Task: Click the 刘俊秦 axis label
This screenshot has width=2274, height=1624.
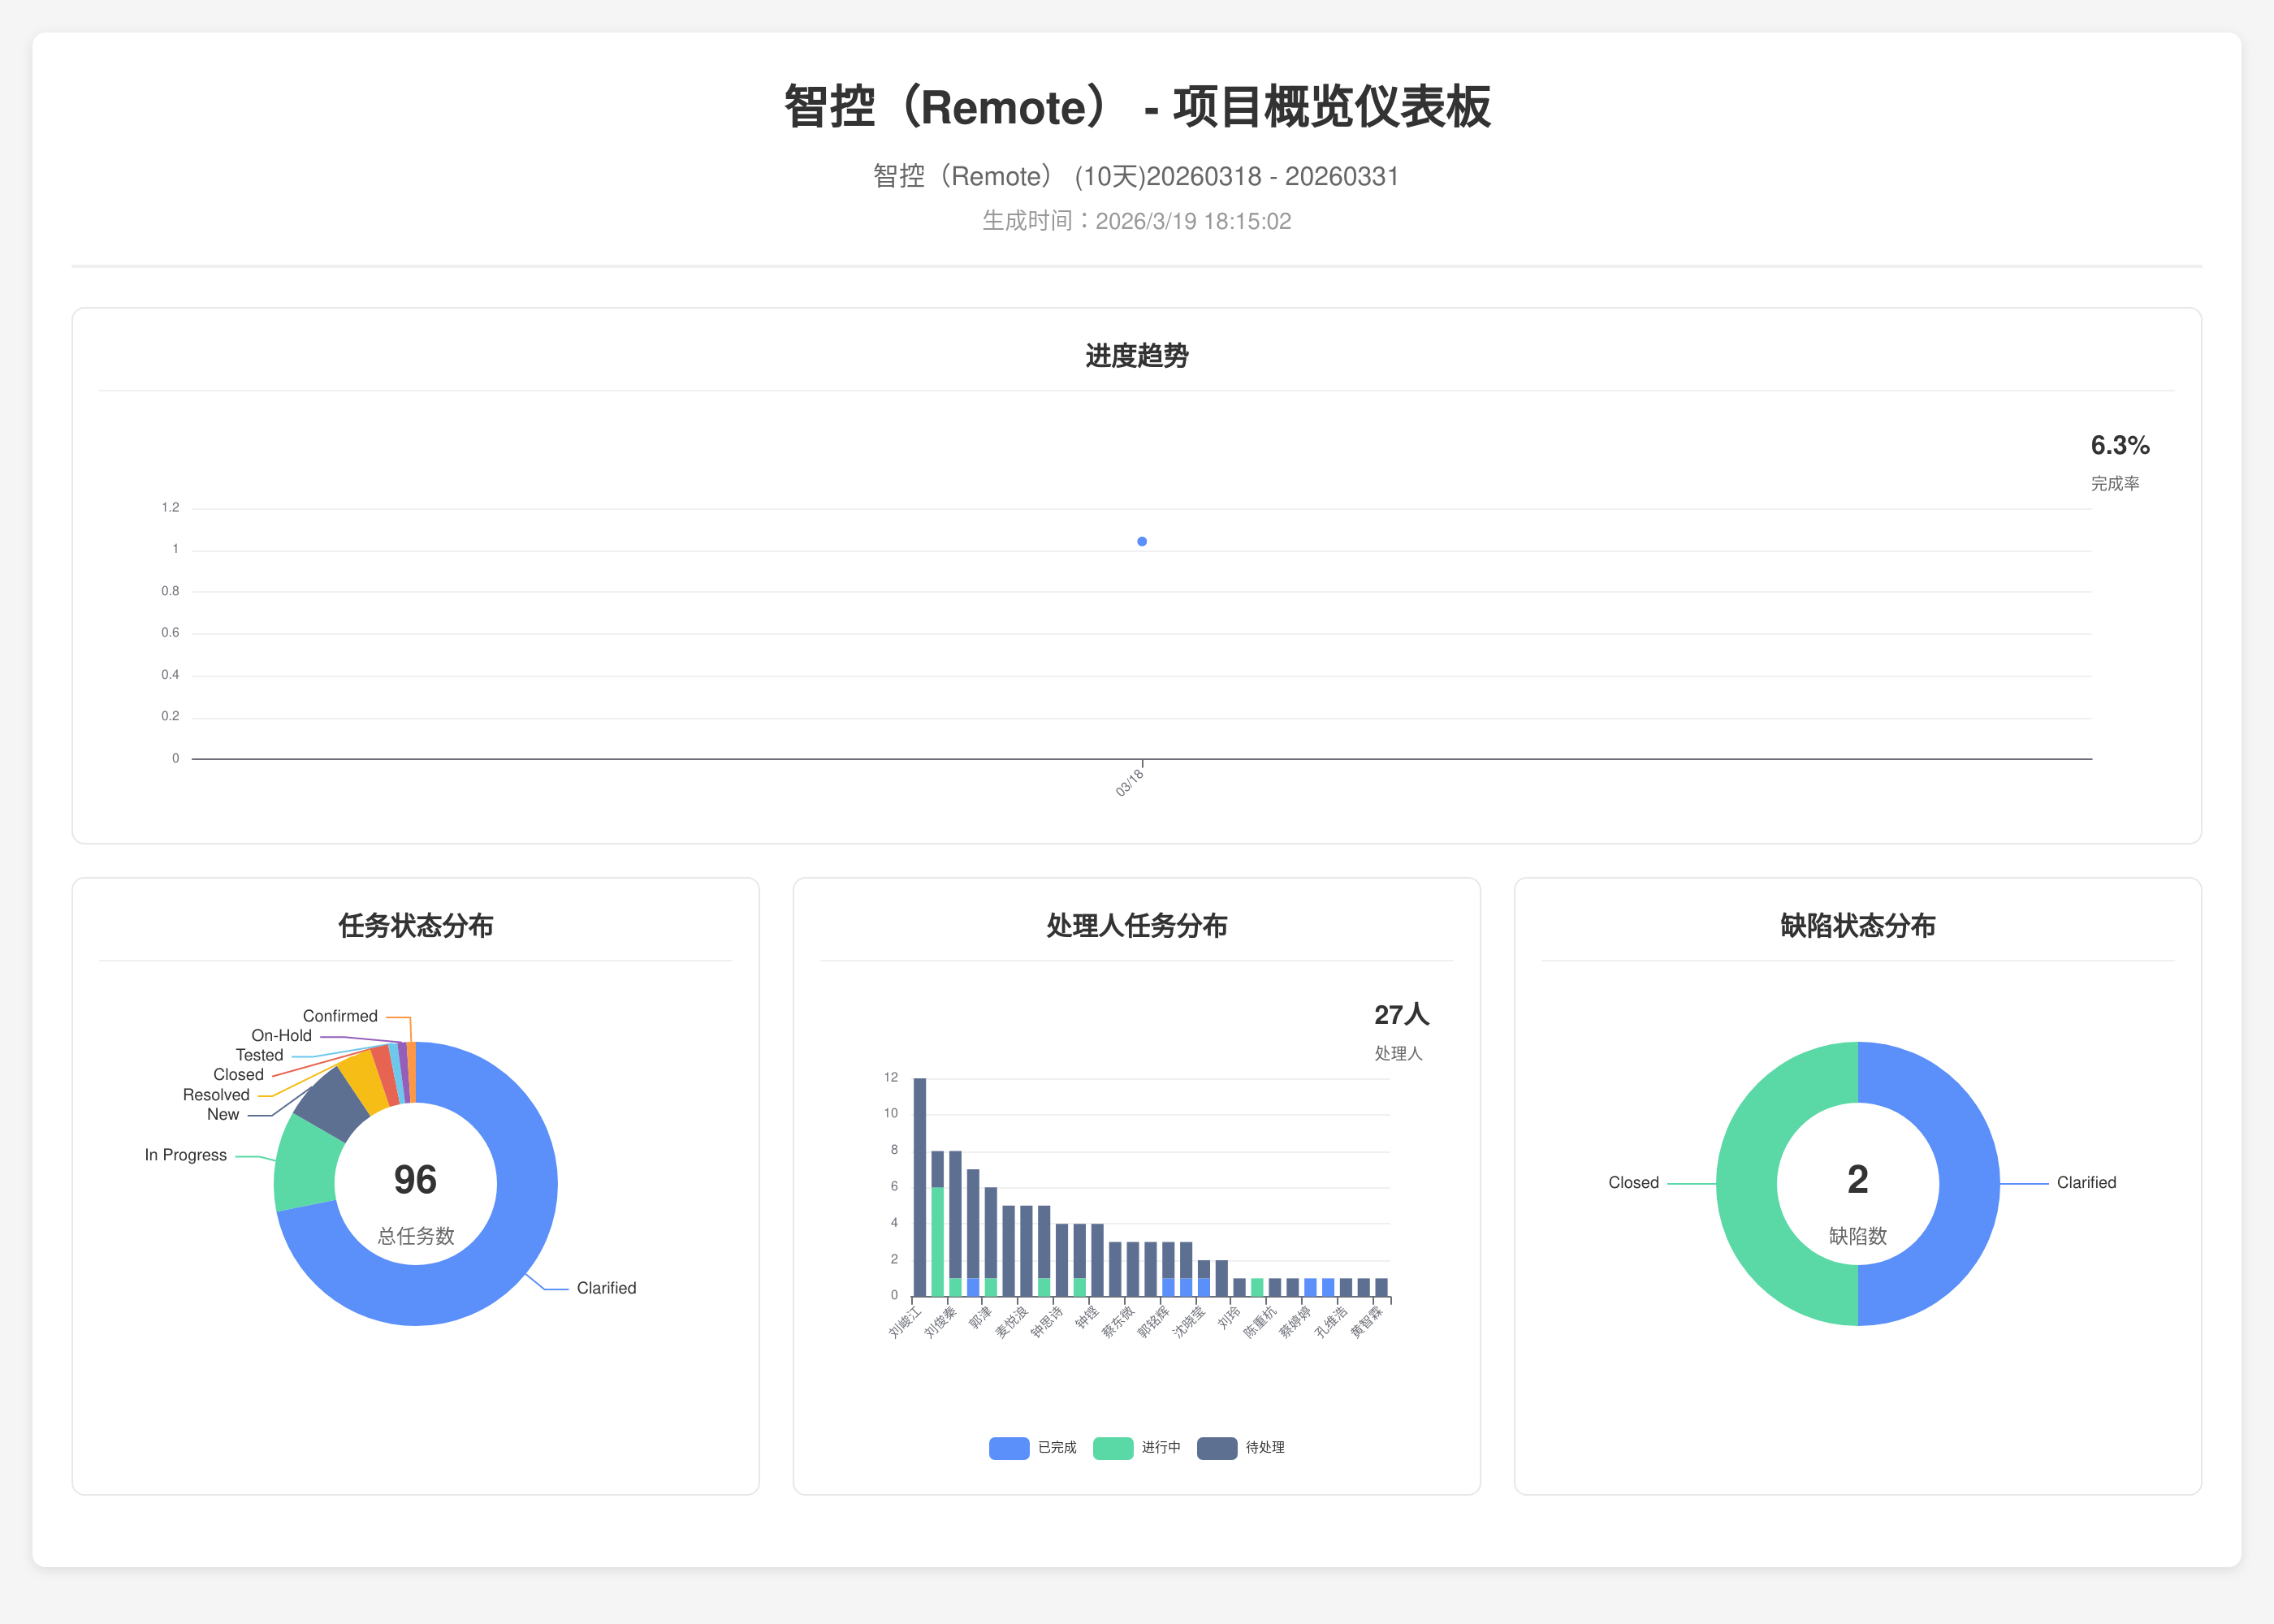Action: [x=940, y=1321]
